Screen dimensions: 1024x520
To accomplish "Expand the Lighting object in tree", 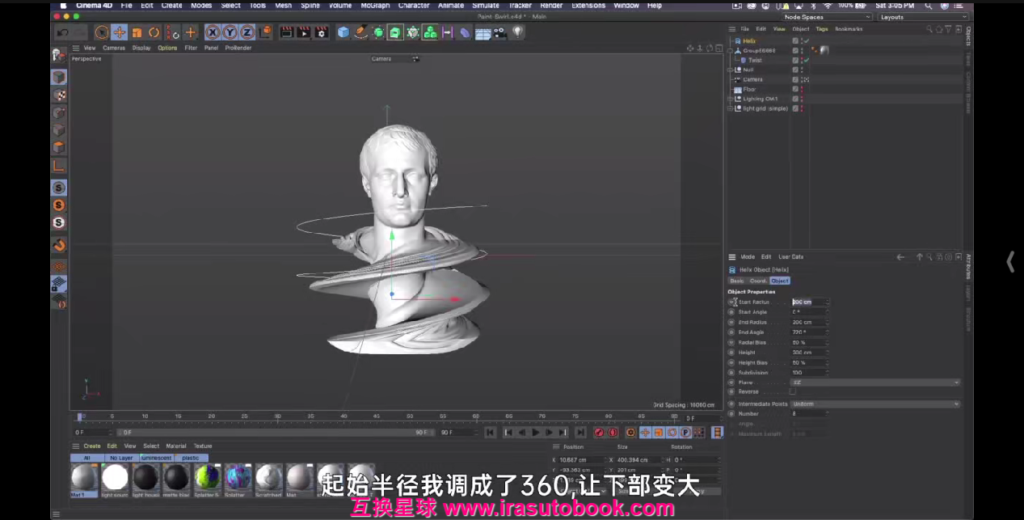I will 730,99.
